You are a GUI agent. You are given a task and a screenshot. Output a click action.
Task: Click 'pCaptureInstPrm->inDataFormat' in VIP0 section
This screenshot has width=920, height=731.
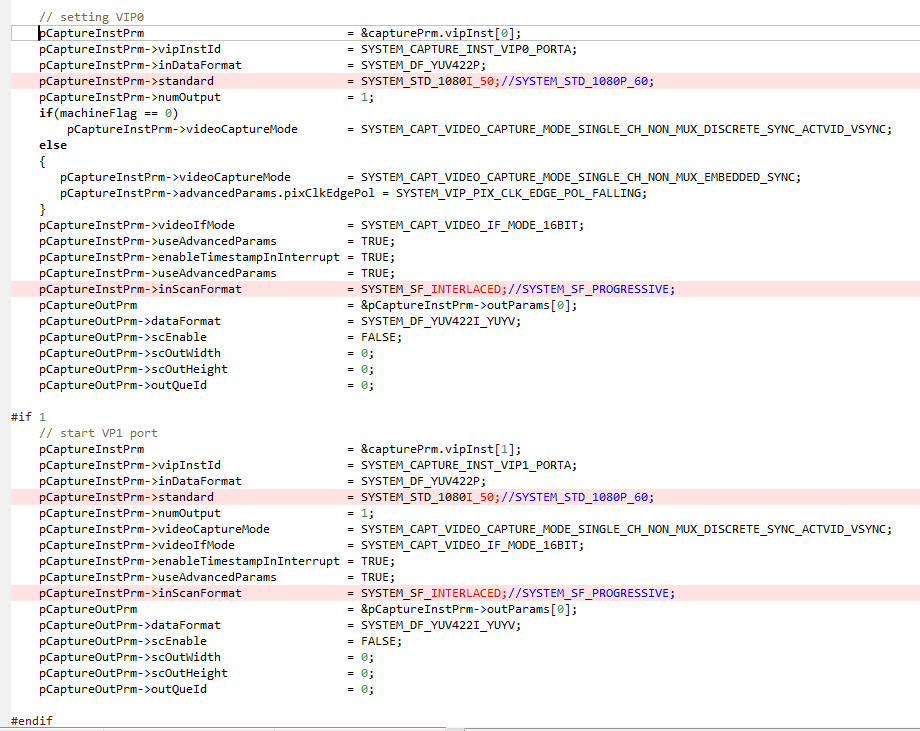(x=140, y=65)
